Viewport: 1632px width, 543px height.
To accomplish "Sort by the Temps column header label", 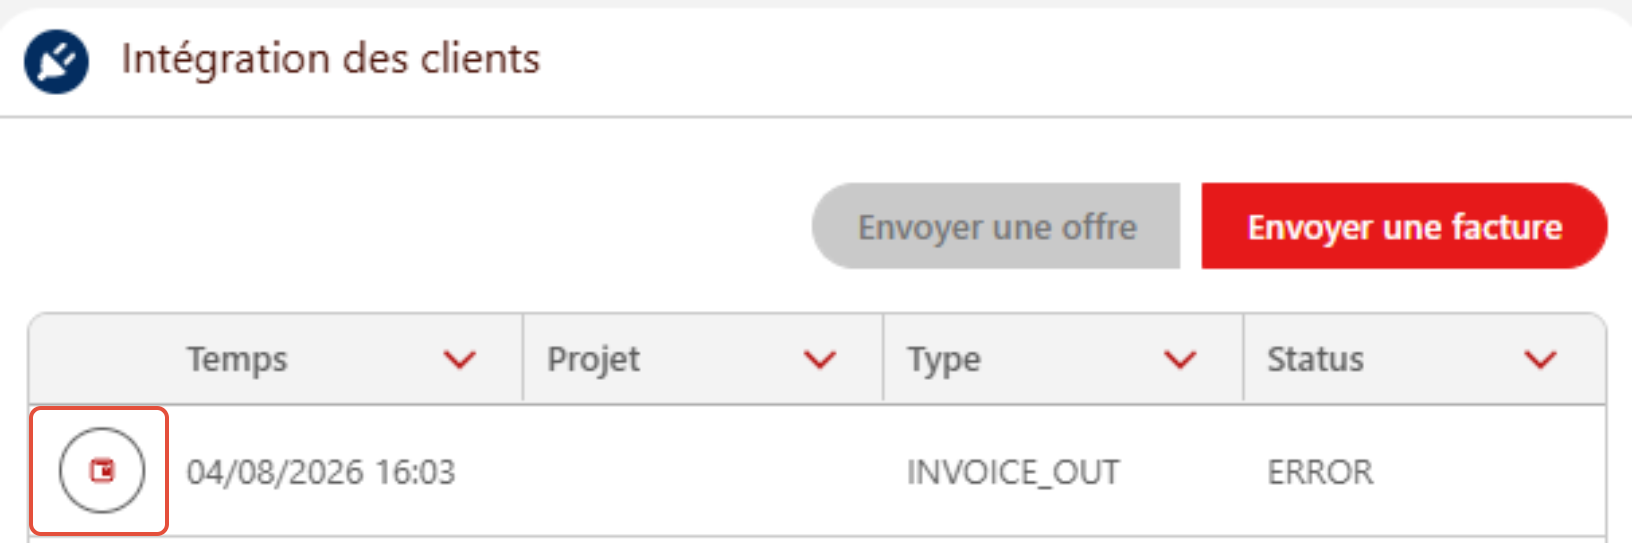I will pos(237,359).
